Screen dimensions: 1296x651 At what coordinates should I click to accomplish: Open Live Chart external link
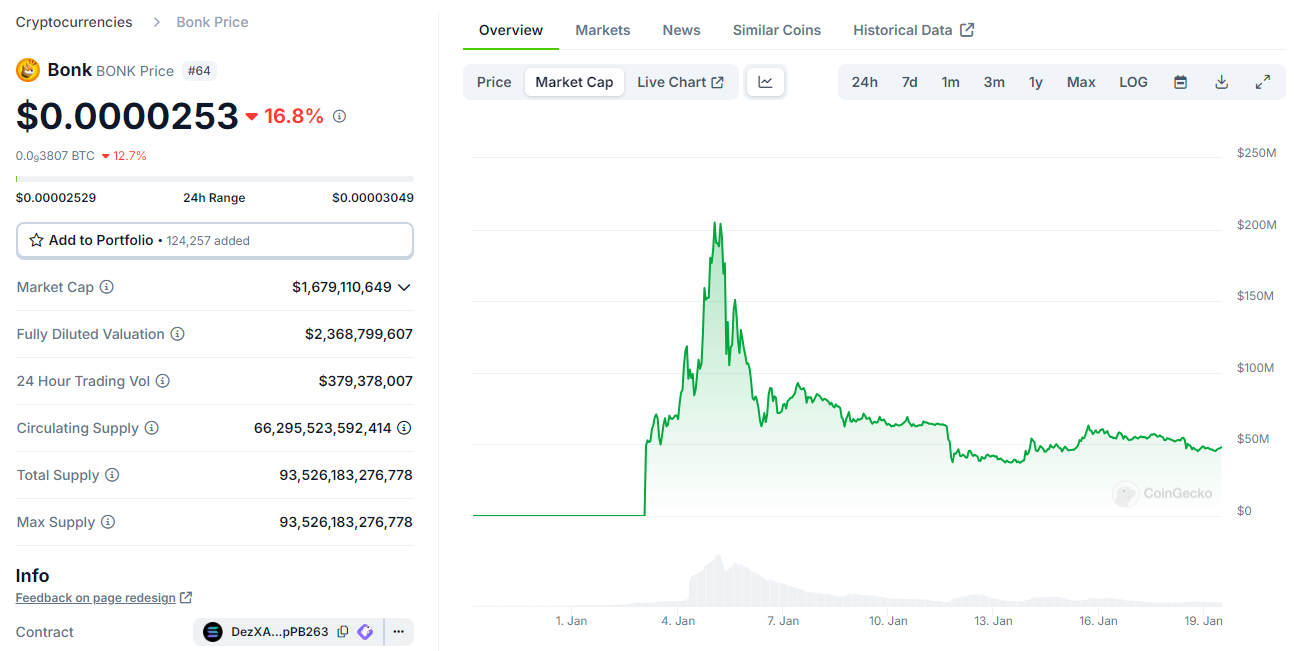point(681,82)
